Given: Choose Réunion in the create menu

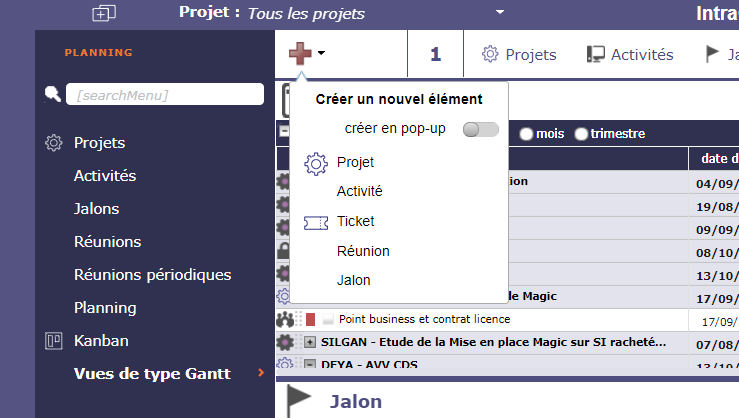Looking at the screenshot, I should (x=363, y=251).
